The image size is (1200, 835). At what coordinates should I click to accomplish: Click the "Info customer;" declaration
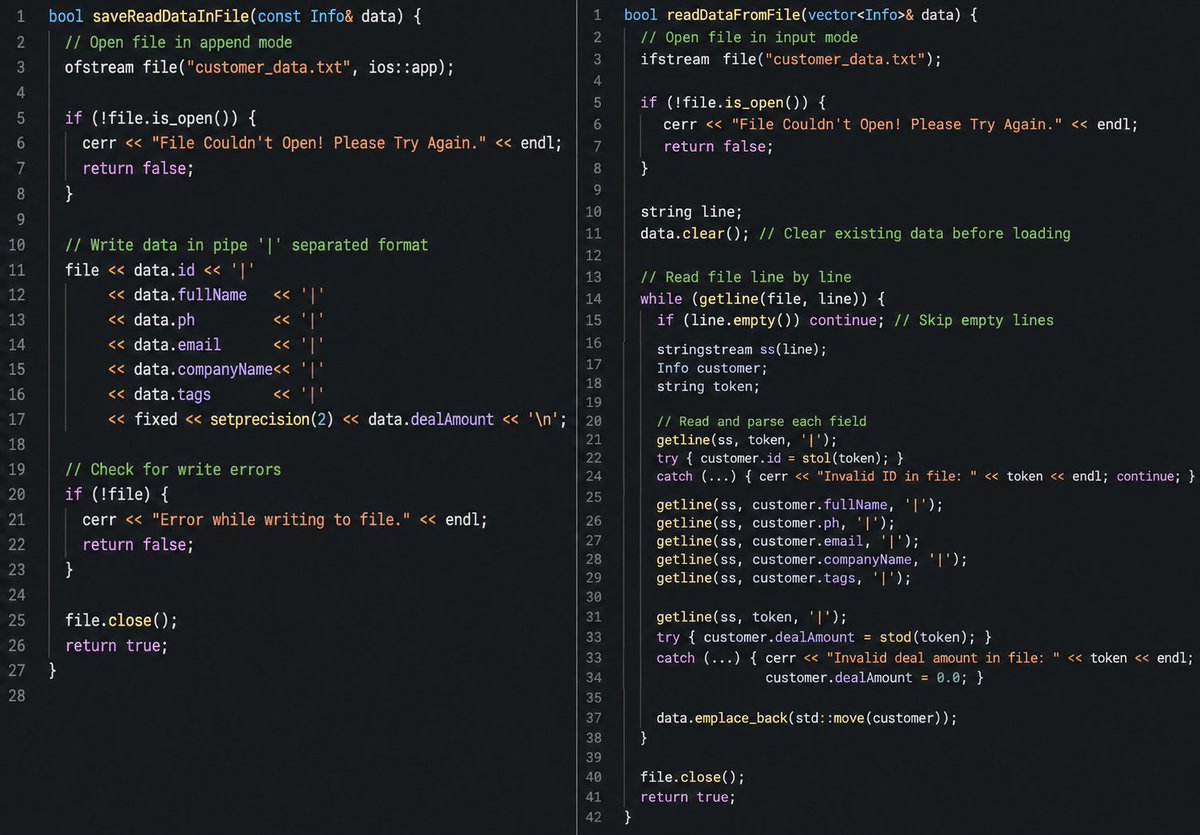[710, 368]
